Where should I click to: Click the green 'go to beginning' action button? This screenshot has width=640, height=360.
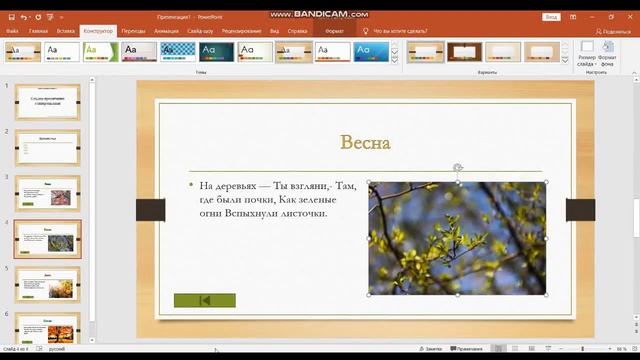204,300
